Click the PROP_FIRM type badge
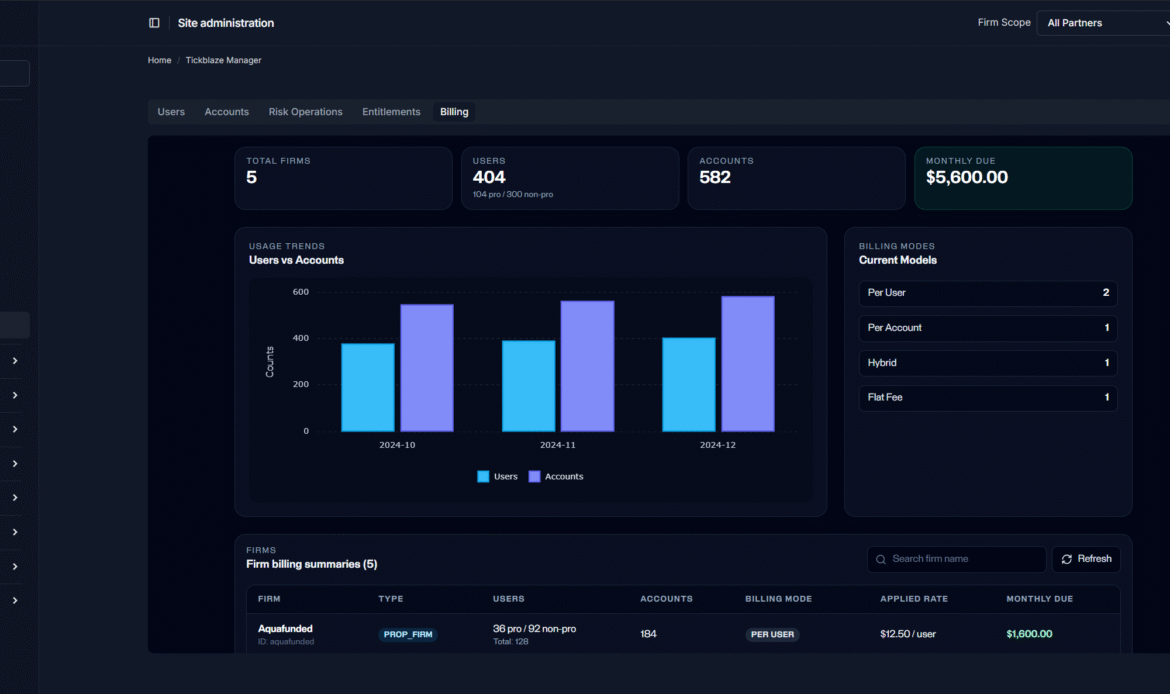The image size is (1170, 694). [408, 635]
